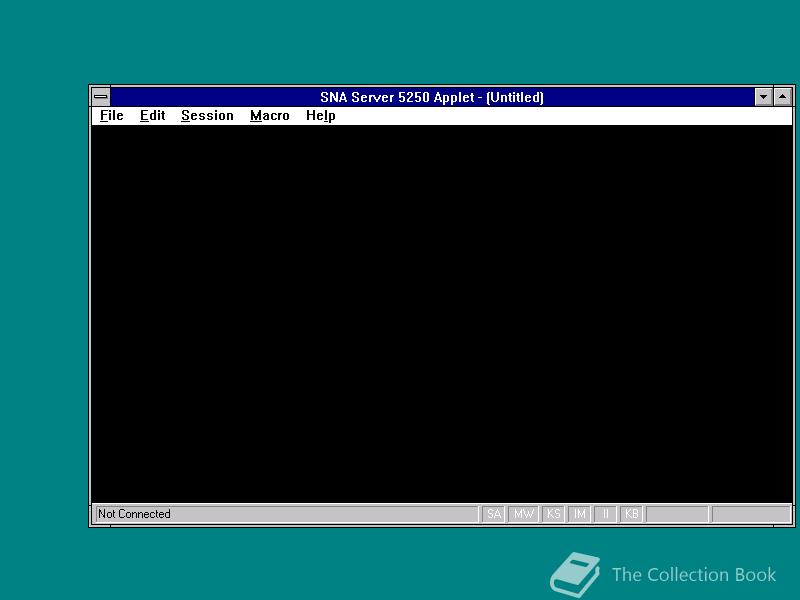Open the Edit menu
The image size is (800, 600).
[153, 116]
